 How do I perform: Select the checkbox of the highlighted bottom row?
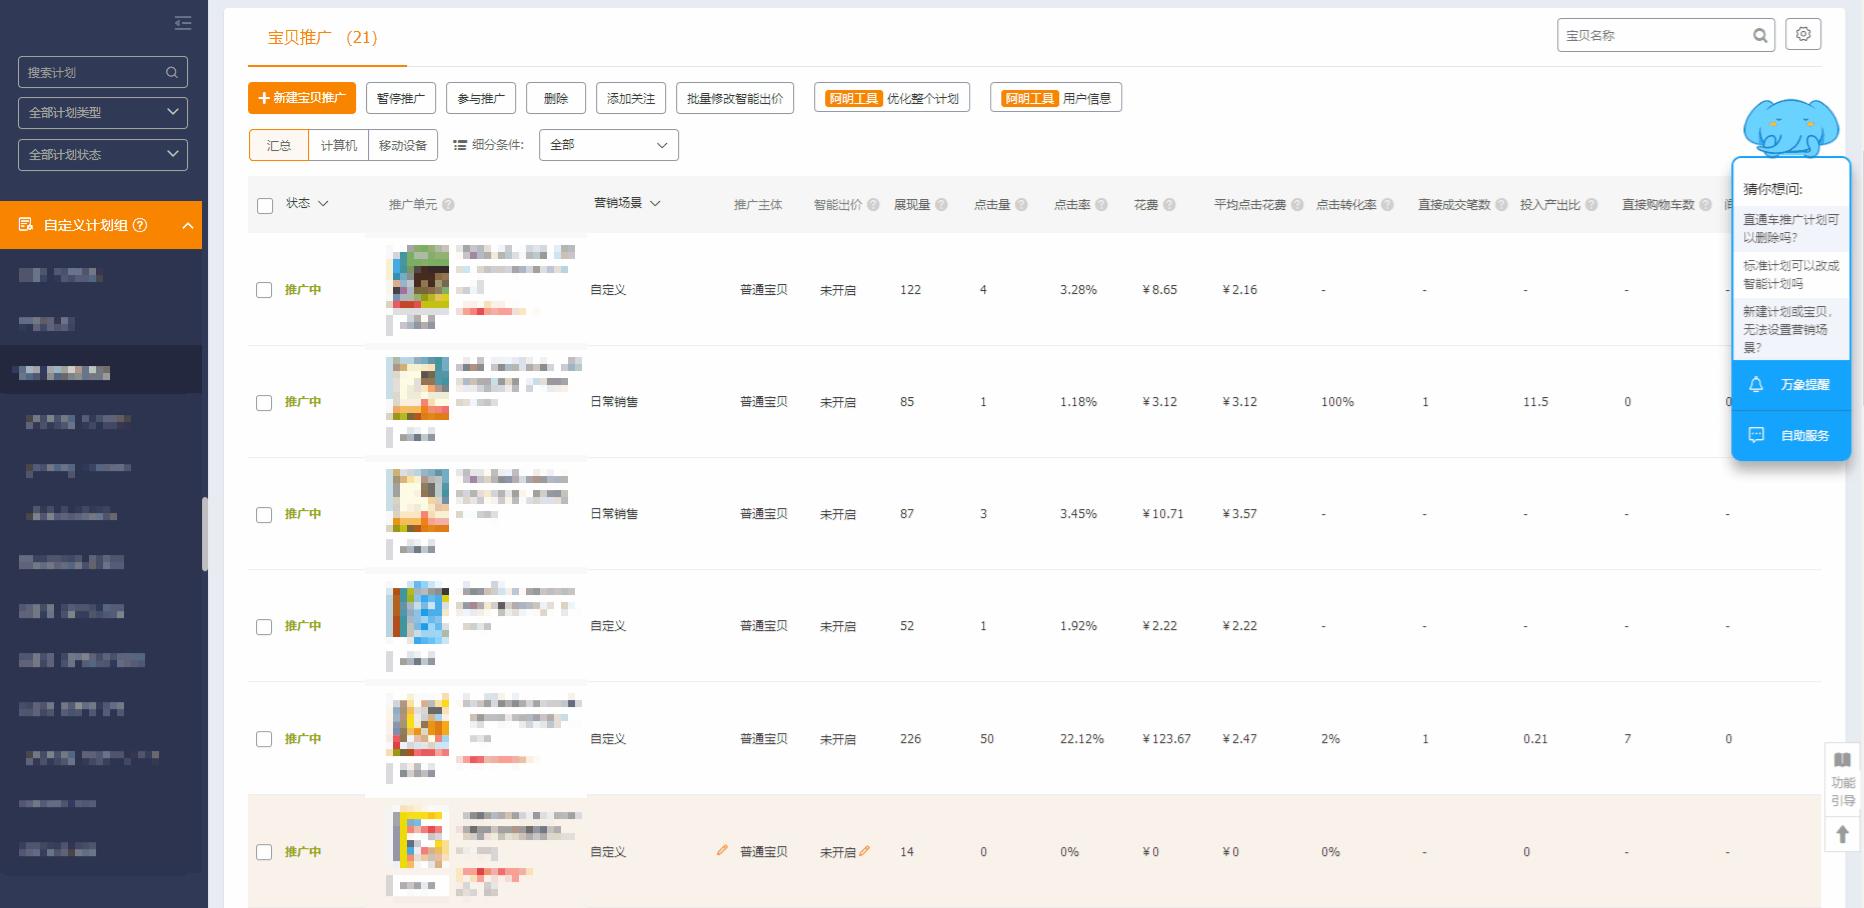point(265,852)
